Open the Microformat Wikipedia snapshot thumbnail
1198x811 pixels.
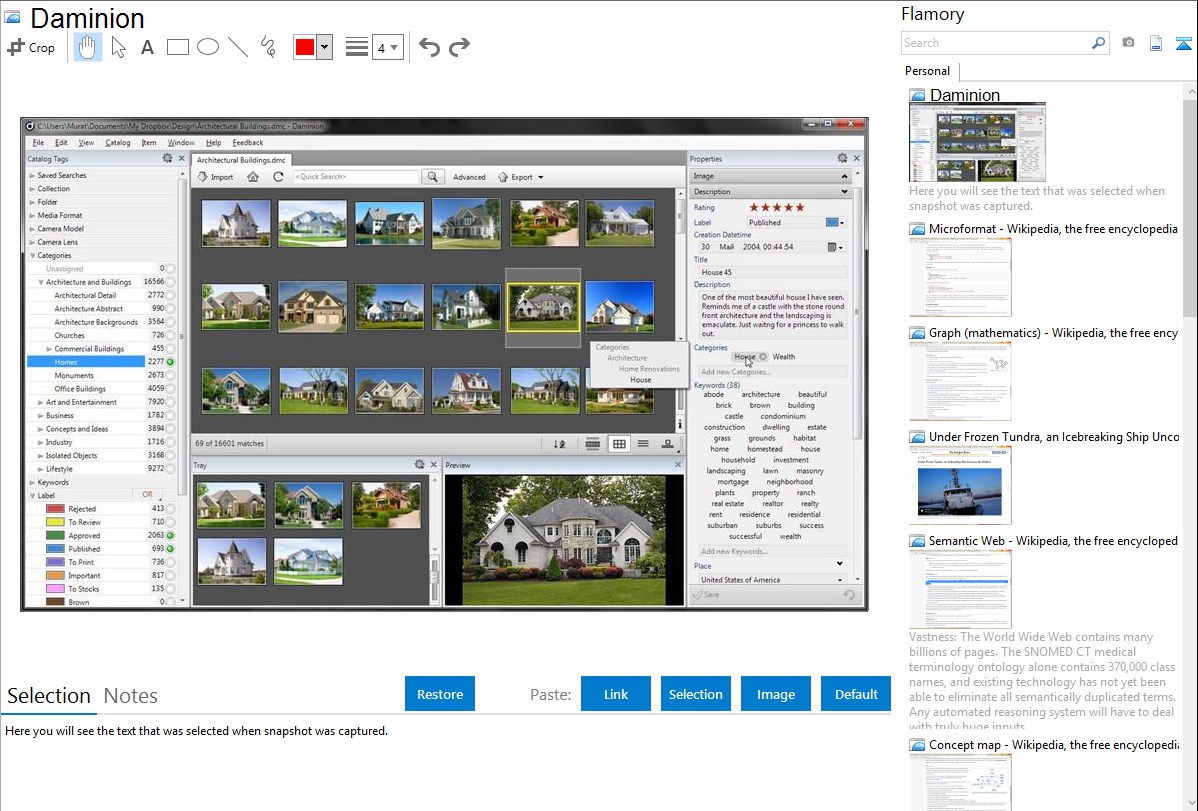[960, 277]
